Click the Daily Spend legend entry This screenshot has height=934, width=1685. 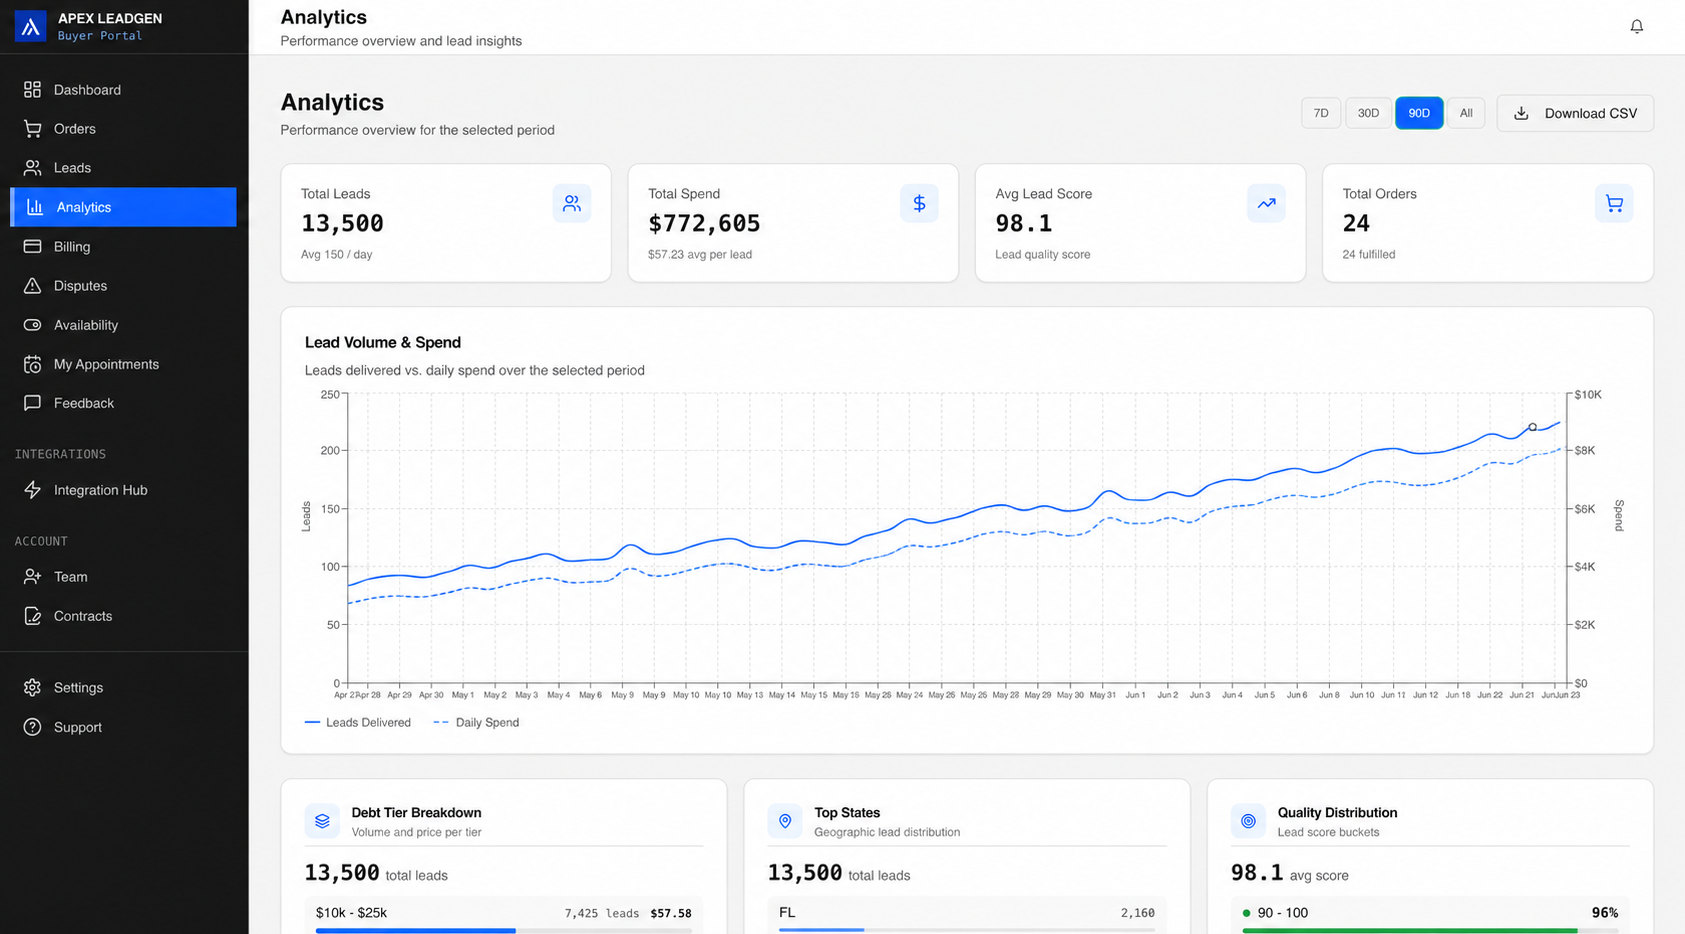476,722
